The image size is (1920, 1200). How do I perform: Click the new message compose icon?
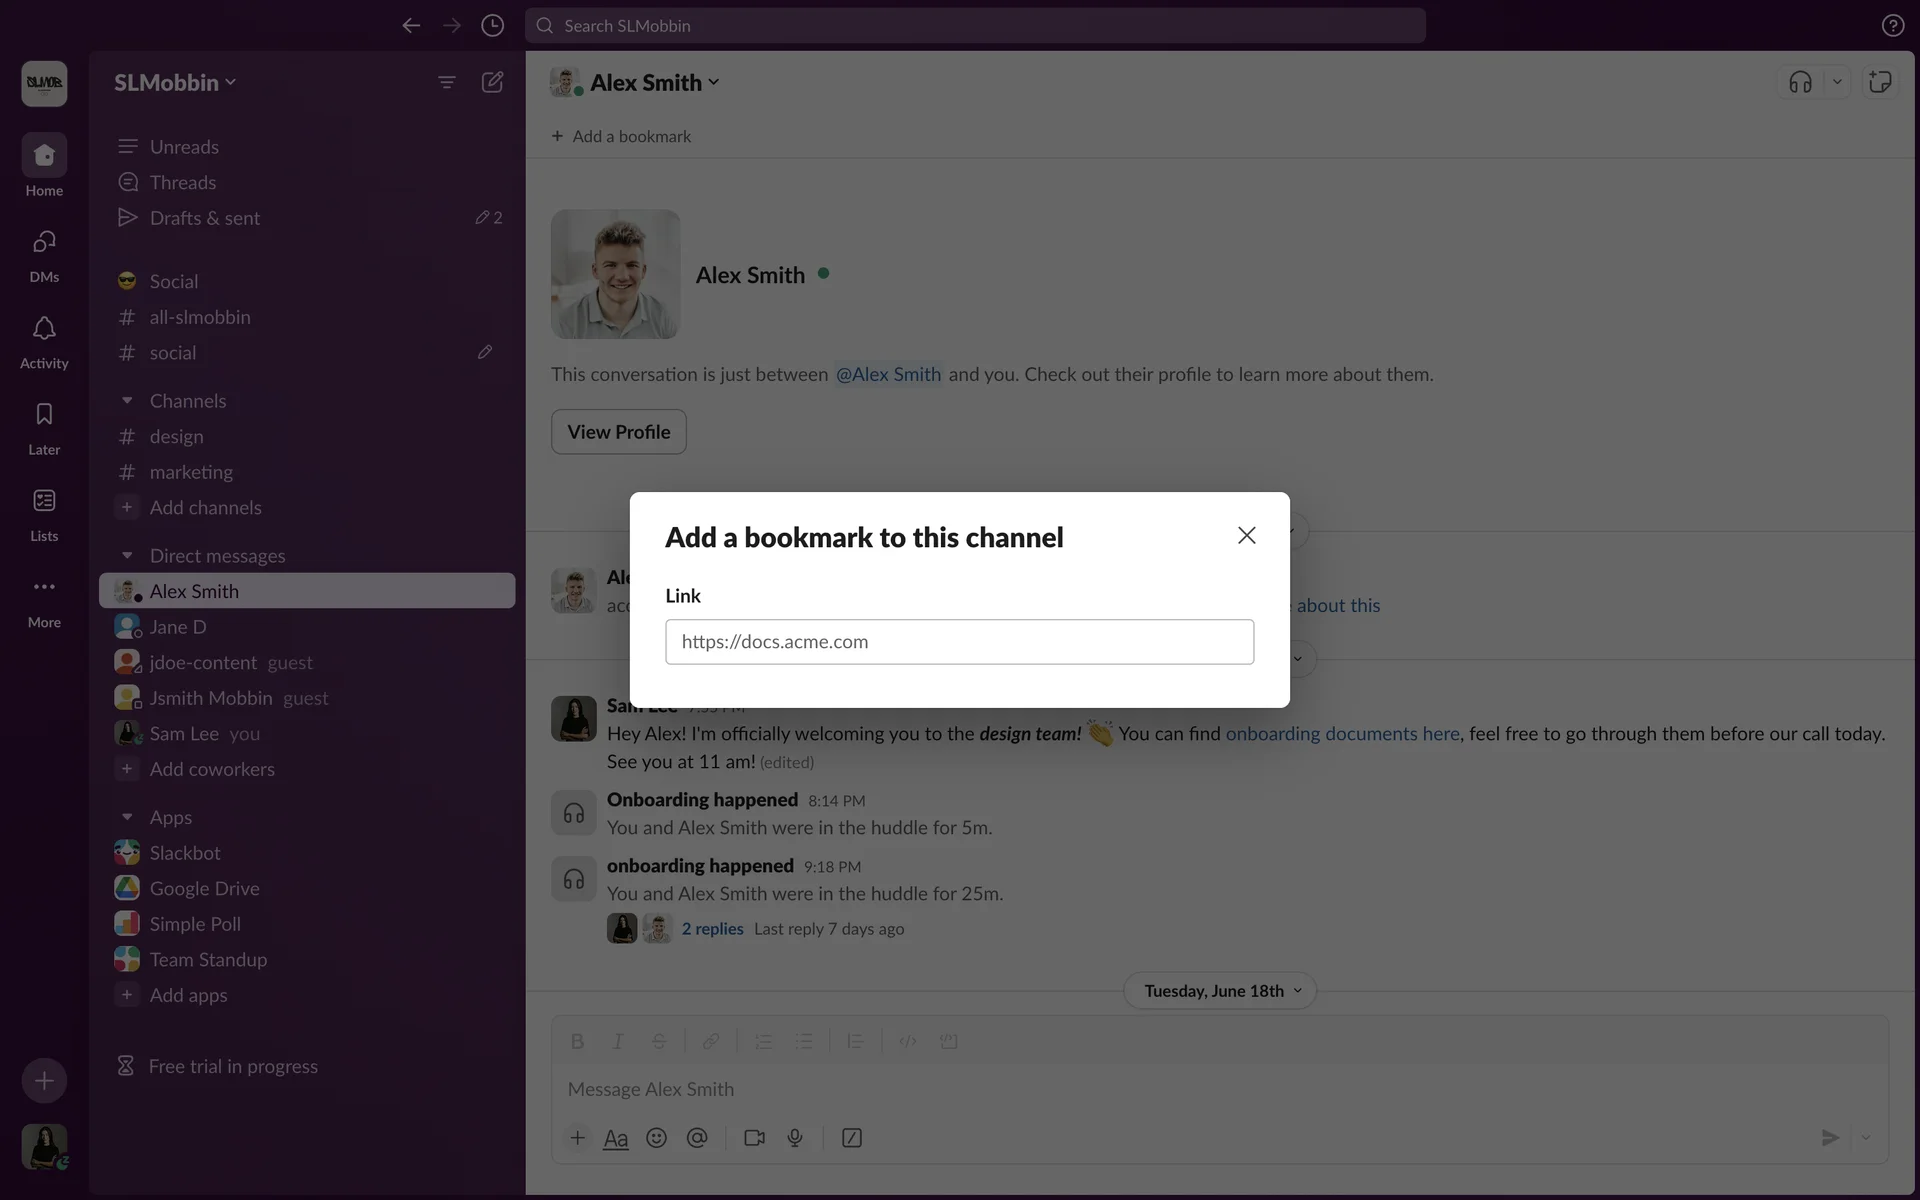click(x=492, y=82)
